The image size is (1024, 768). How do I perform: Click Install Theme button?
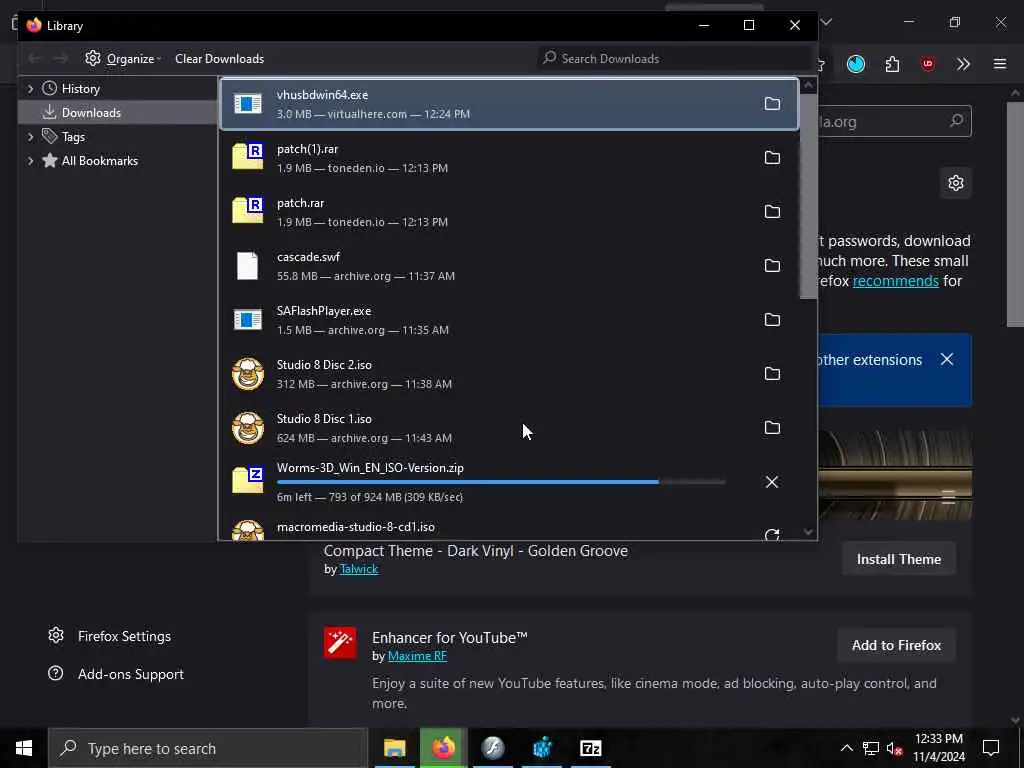[899, 559]
